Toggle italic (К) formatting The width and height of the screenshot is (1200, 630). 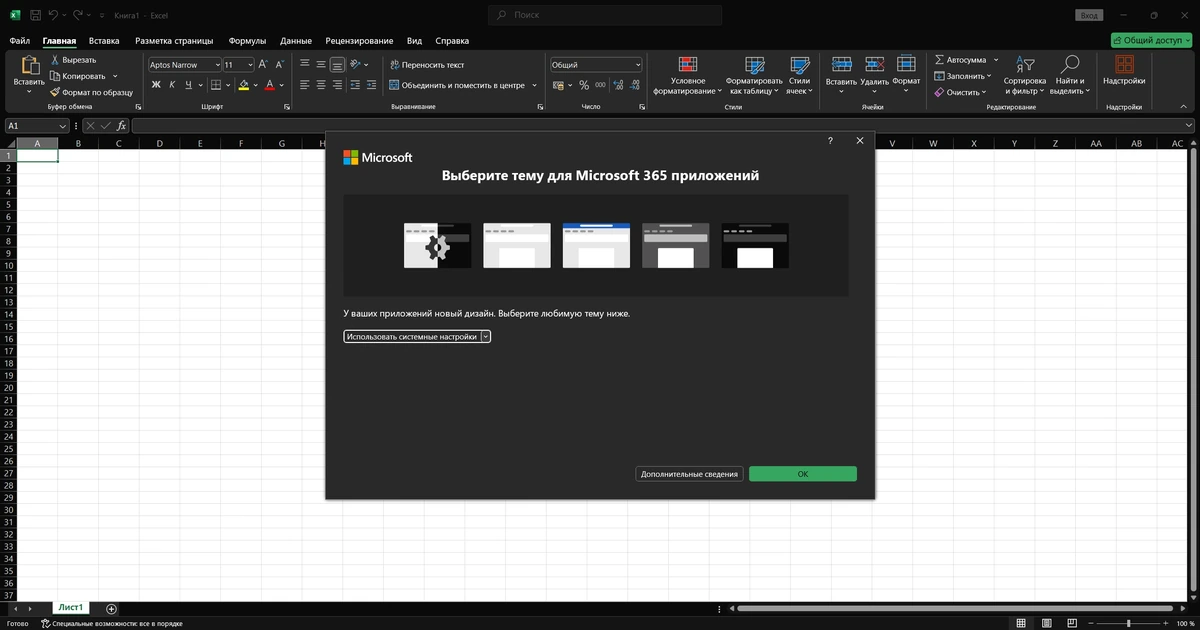pyautogui.click(x=172, y=85)
